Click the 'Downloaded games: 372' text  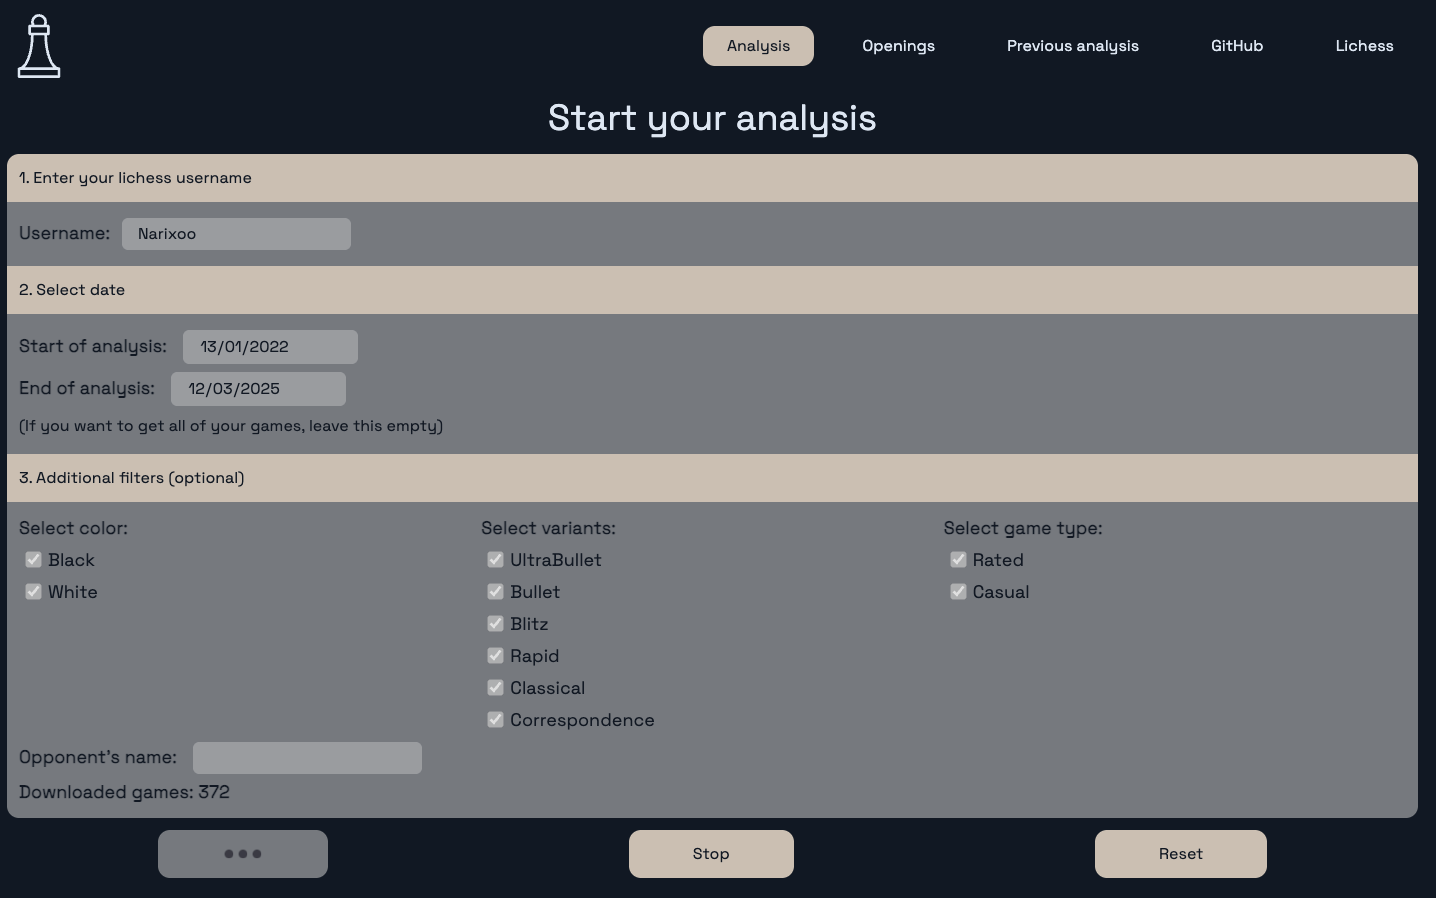pos(124,792)
